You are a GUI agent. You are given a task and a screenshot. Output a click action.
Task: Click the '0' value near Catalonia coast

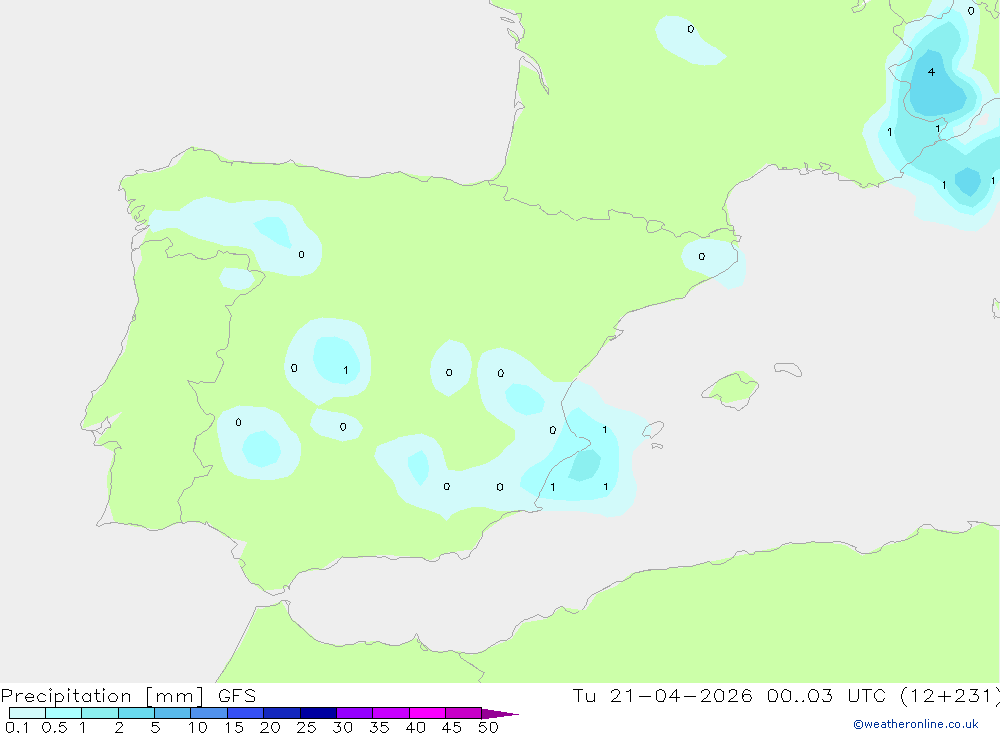coord(702,256)
